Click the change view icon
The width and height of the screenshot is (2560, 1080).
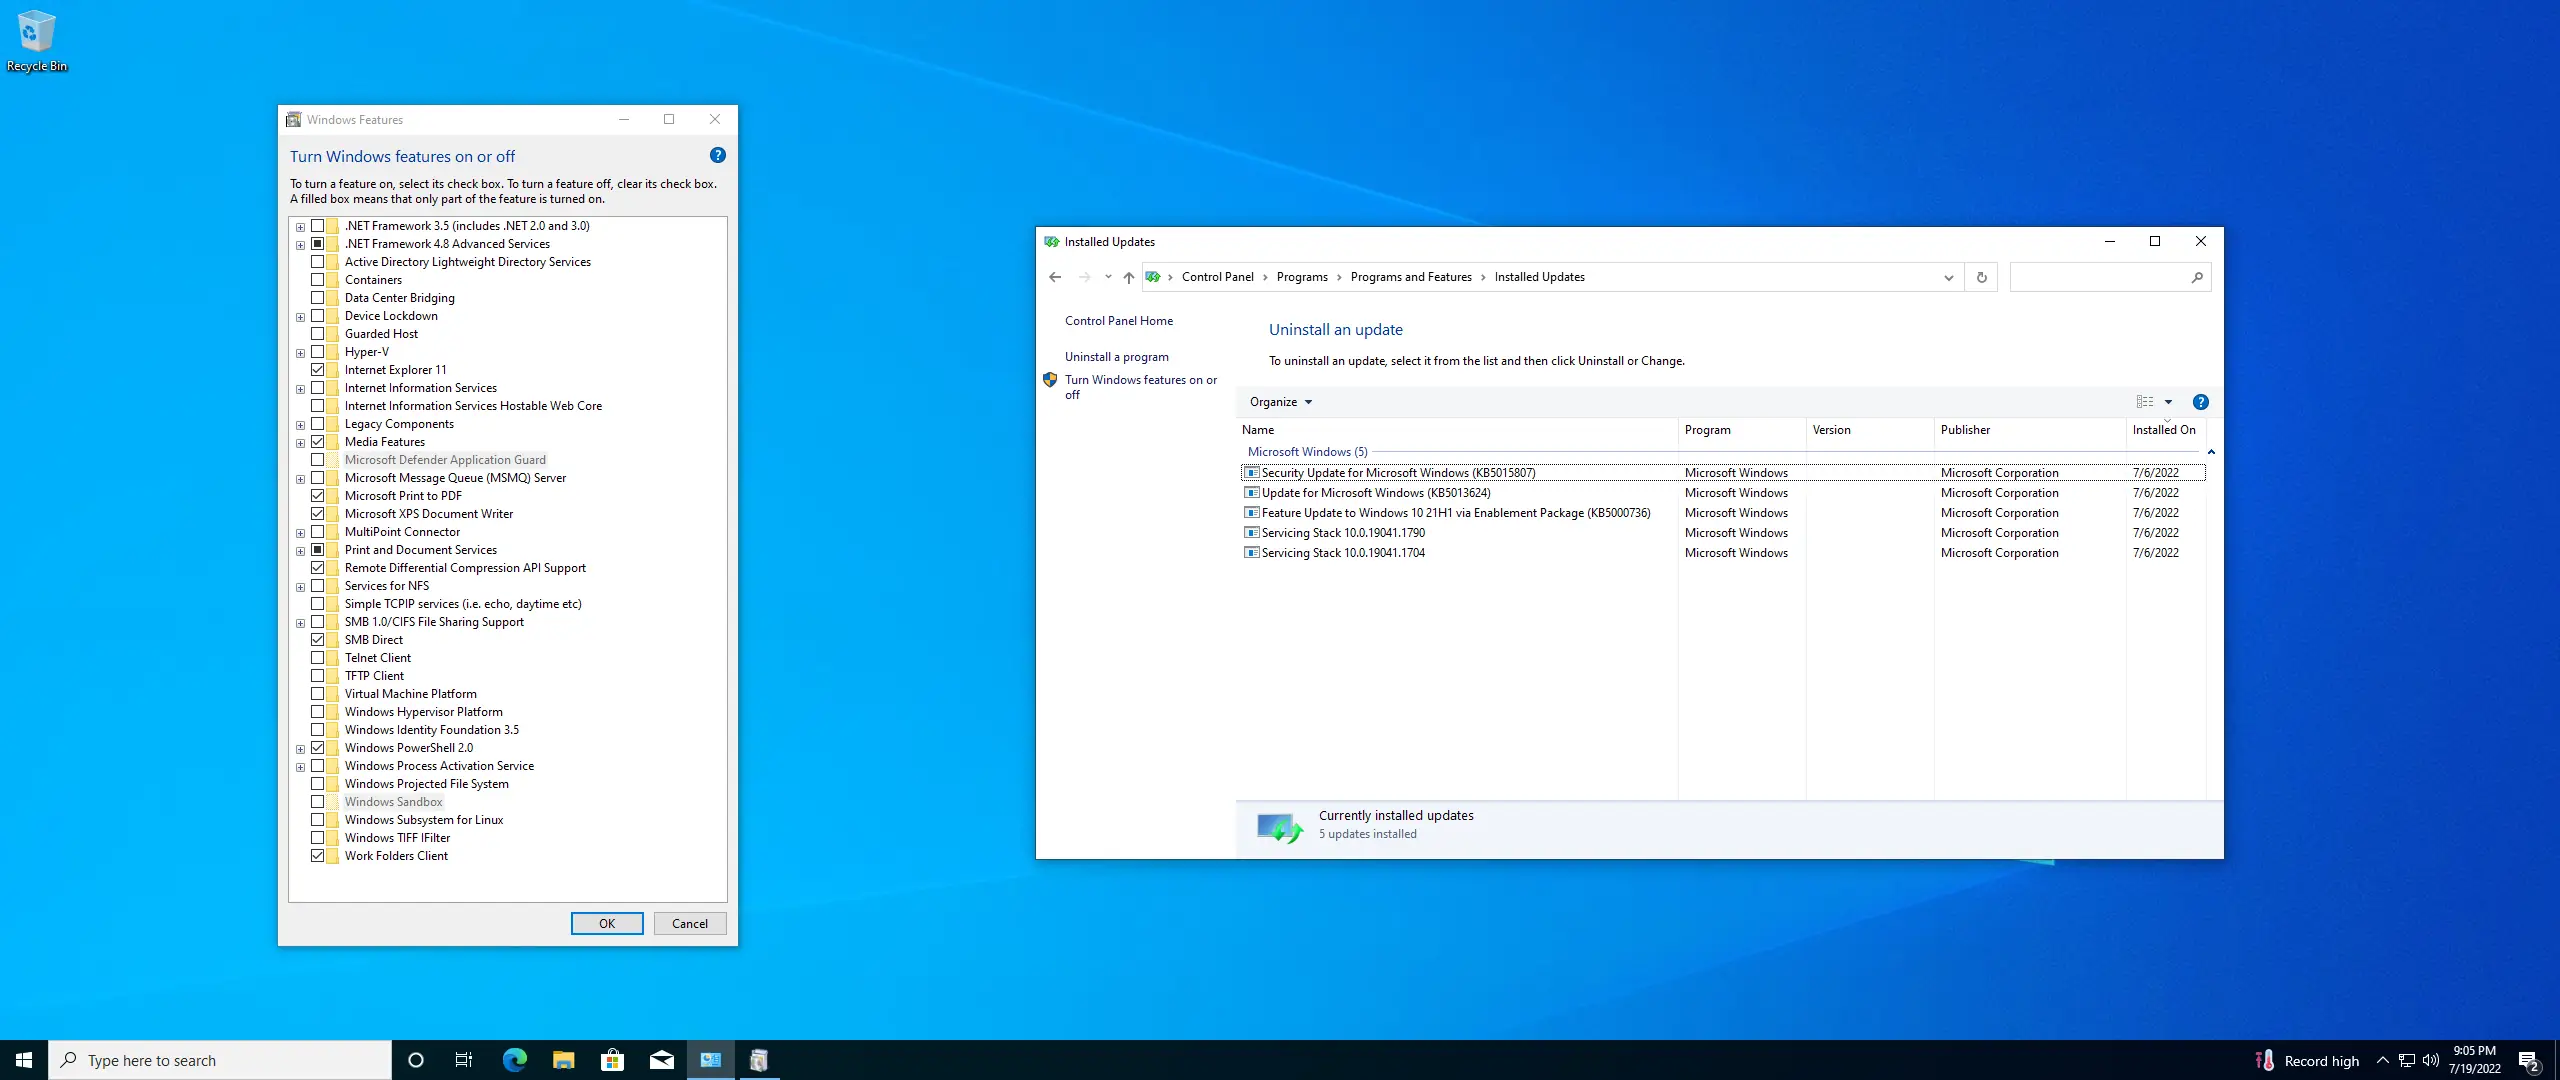pyautogui.click(x=2145, y=402)
